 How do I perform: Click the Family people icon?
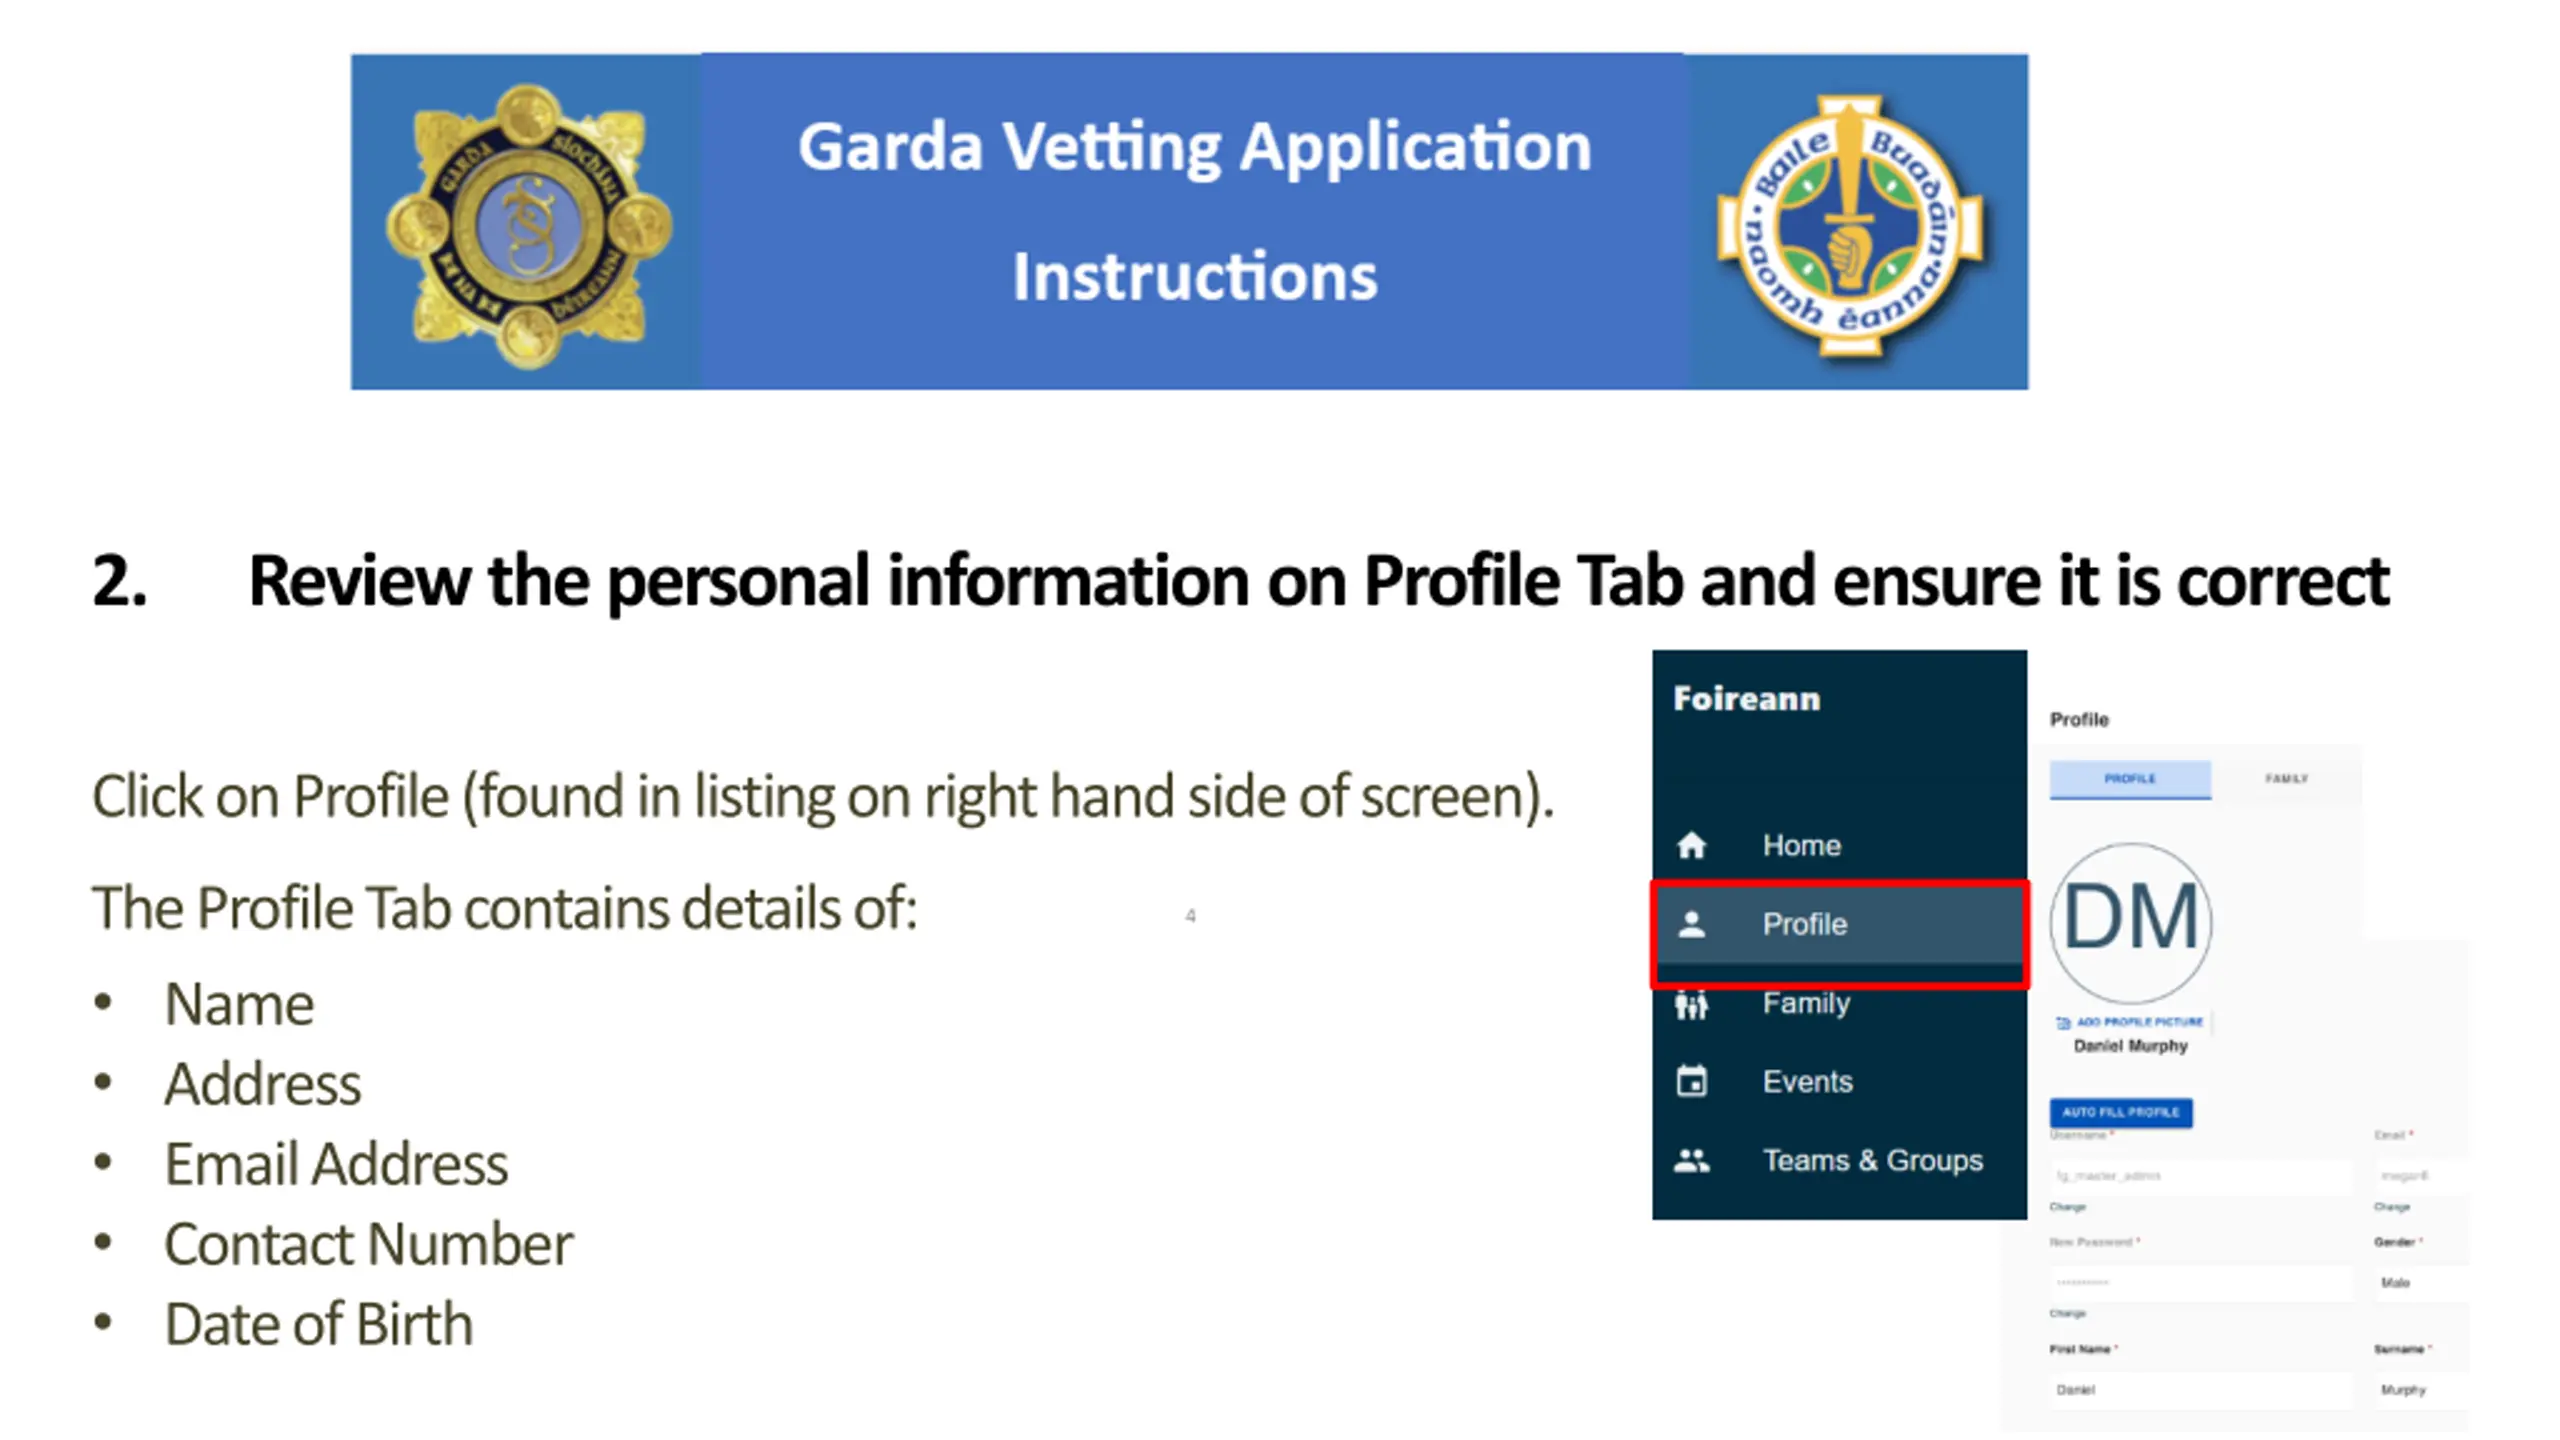1691,1003
